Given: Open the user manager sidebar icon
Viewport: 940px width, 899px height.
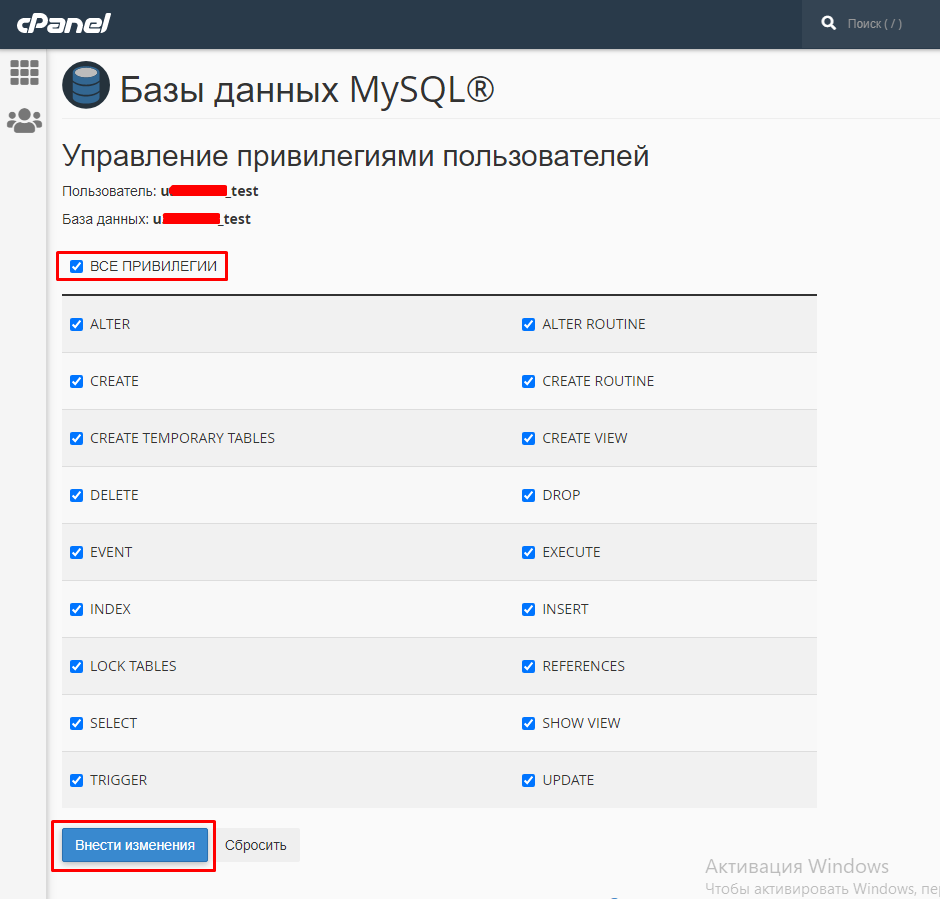Looking at the screenshot, I should [x=24, y=121].
